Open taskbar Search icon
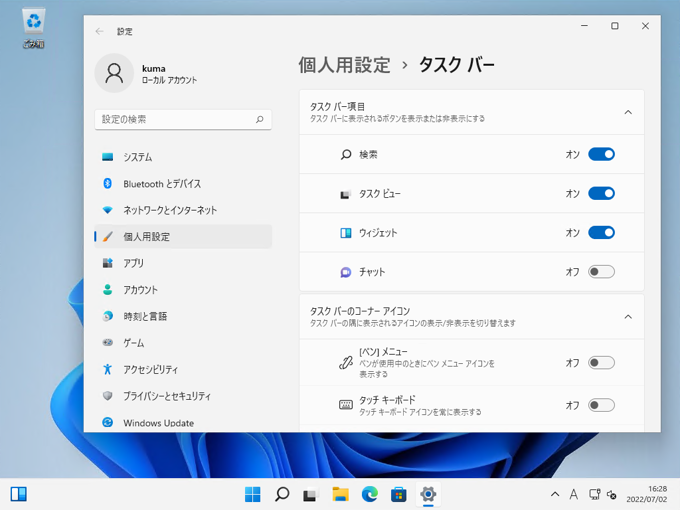680x510 pixels. pos(282,494)
